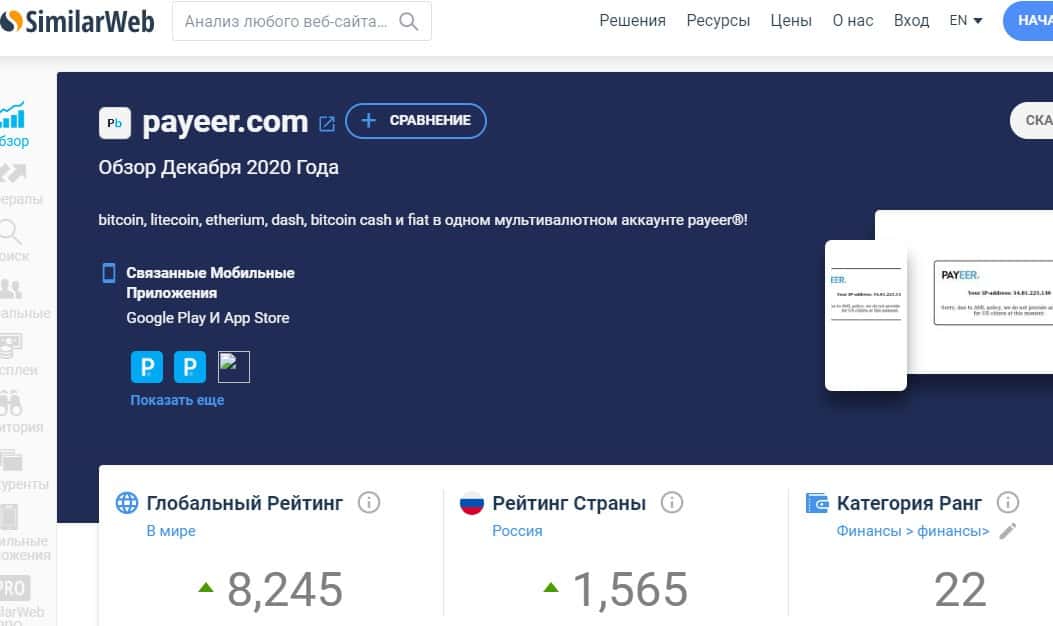Screen dimensions: 1053x626
Task: Click the second Payeer app icon
Action: (190, 367)
